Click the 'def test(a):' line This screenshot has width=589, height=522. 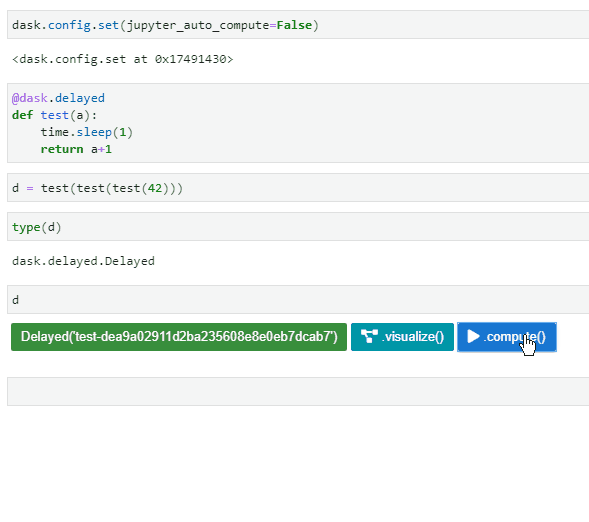(x=54, y=115)
